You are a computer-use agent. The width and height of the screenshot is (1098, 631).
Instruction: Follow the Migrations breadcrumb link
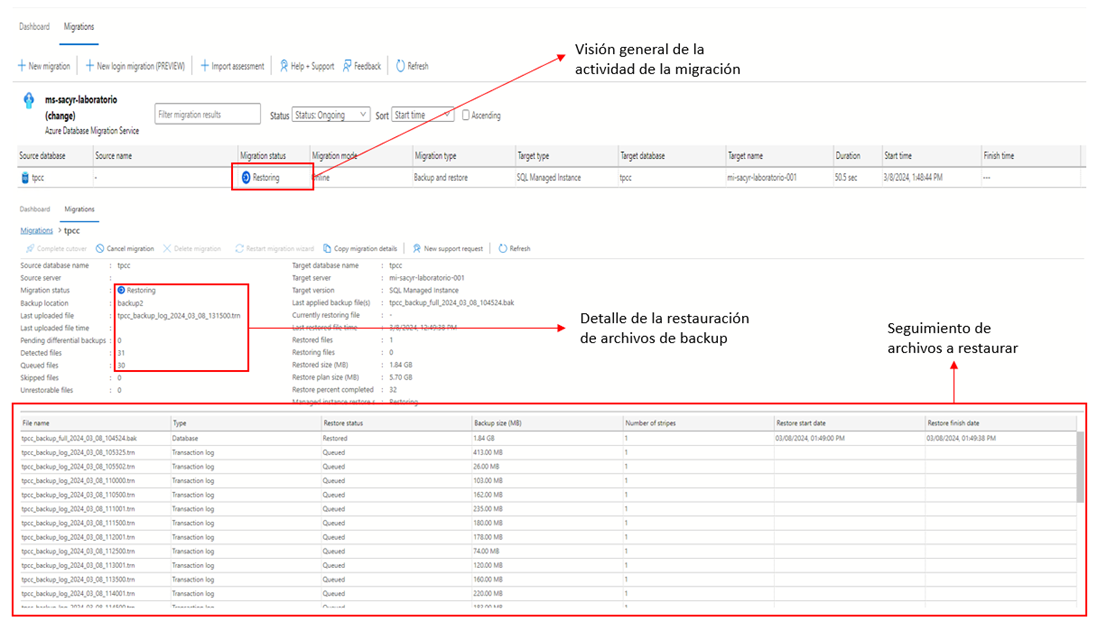point(36,230)
